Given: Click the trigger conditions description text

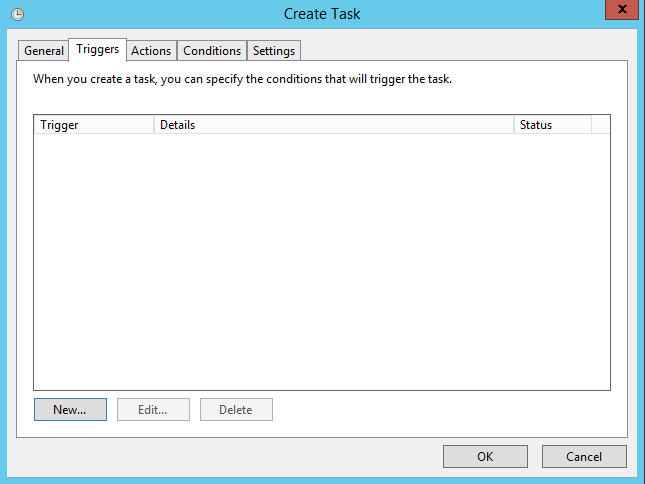Looking at the screenshot, I should click(x=243, y=78).
